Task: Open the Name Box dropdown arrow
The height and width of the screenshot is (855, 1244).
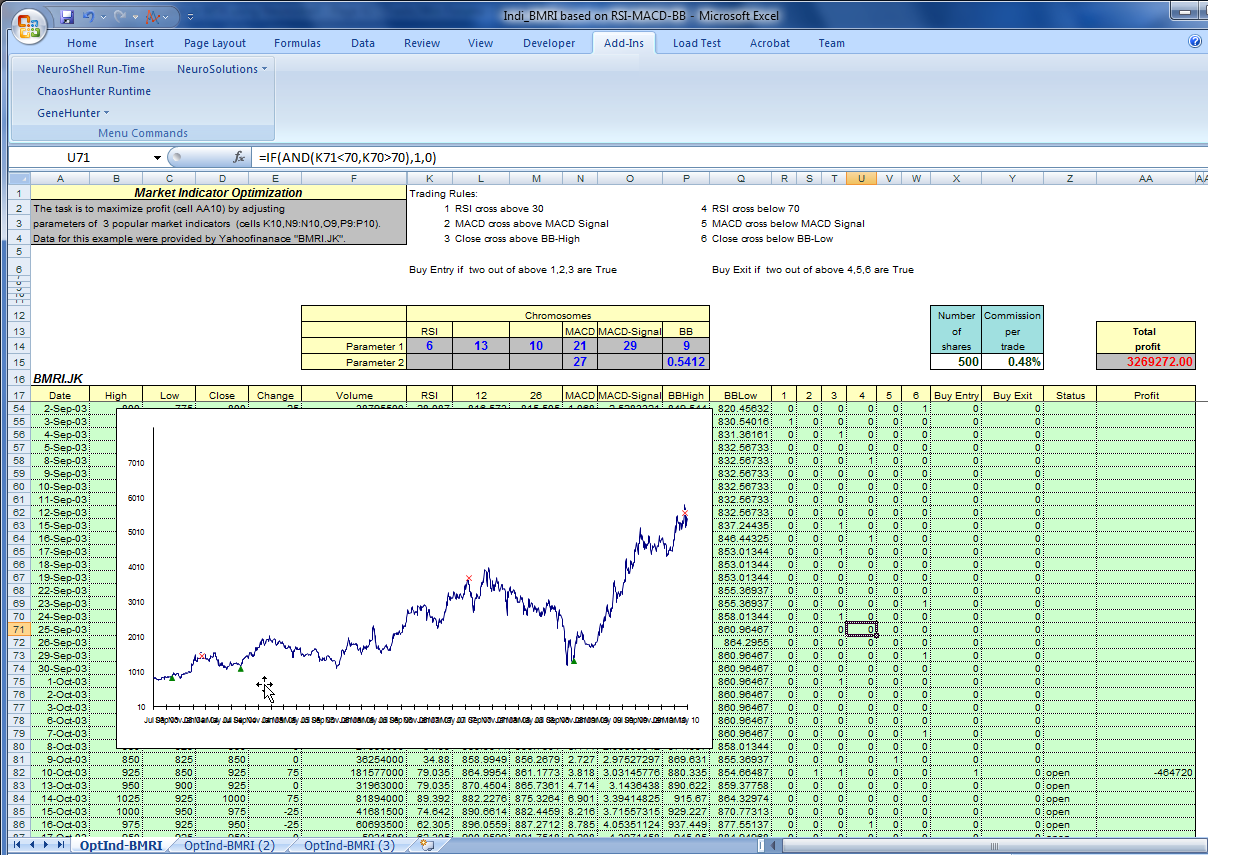Action: (x=157, y=157)
